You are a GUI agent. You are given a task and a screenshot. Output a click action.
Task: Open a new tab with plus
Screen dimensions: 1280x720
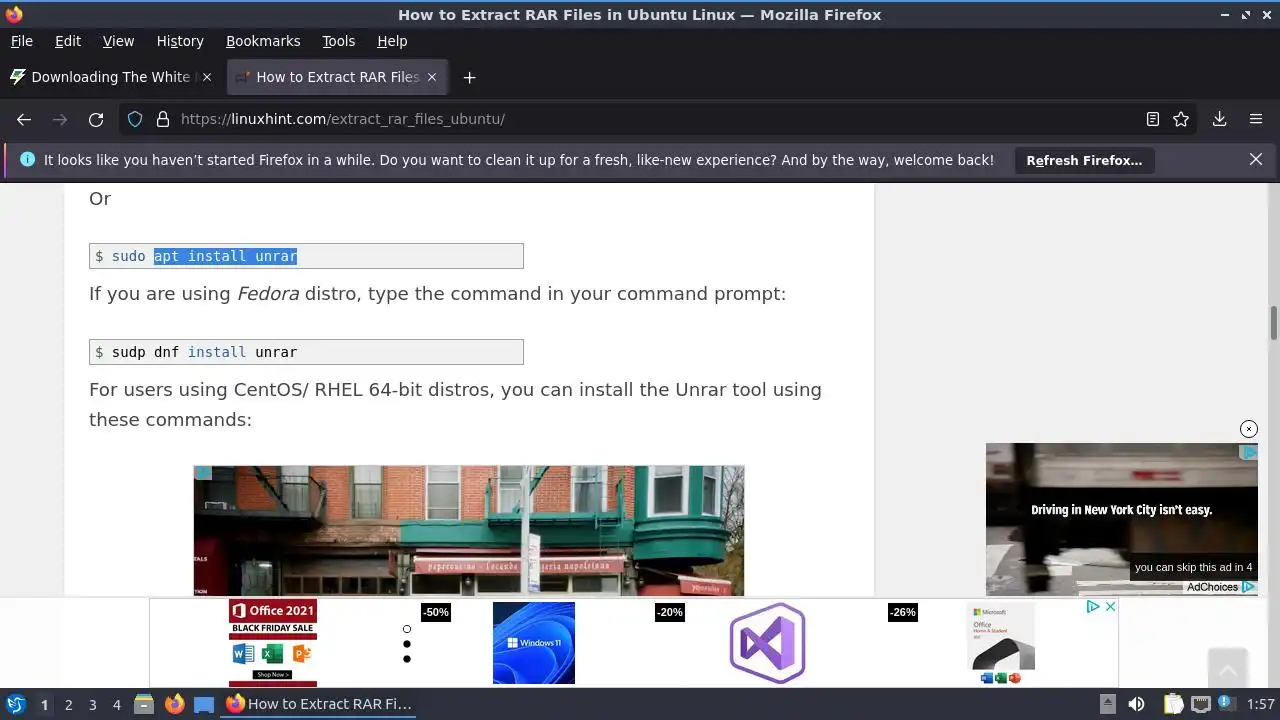[x=469, y=77]
